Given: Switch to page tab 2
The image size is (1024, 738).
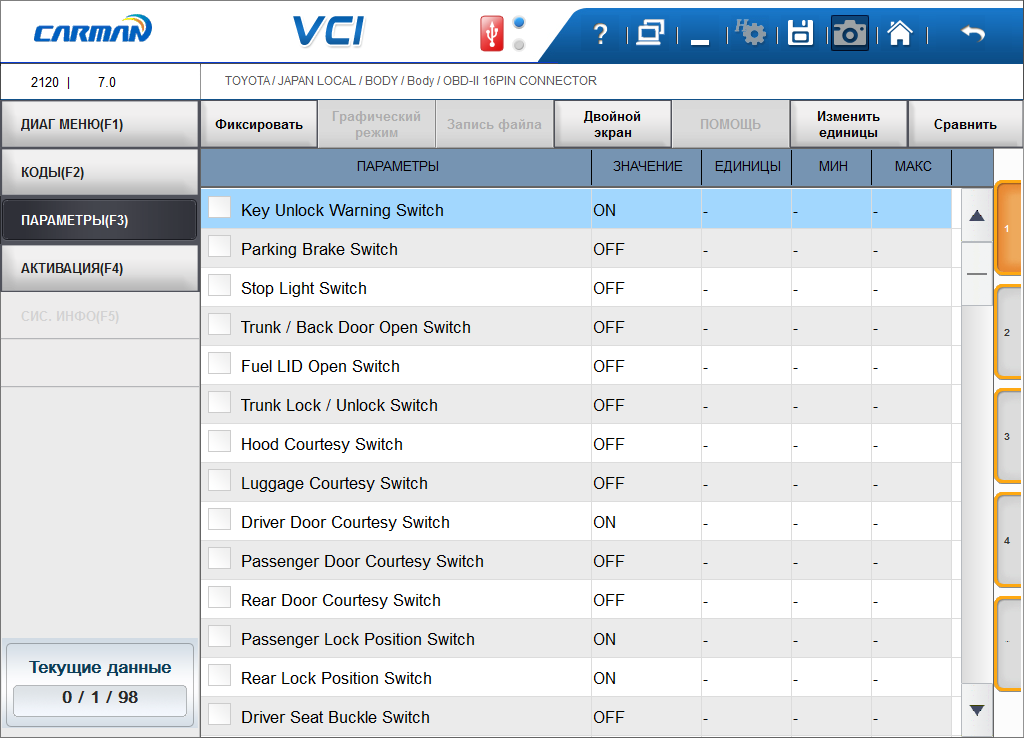Looking at the screenshot, I should pos(1008,332).
